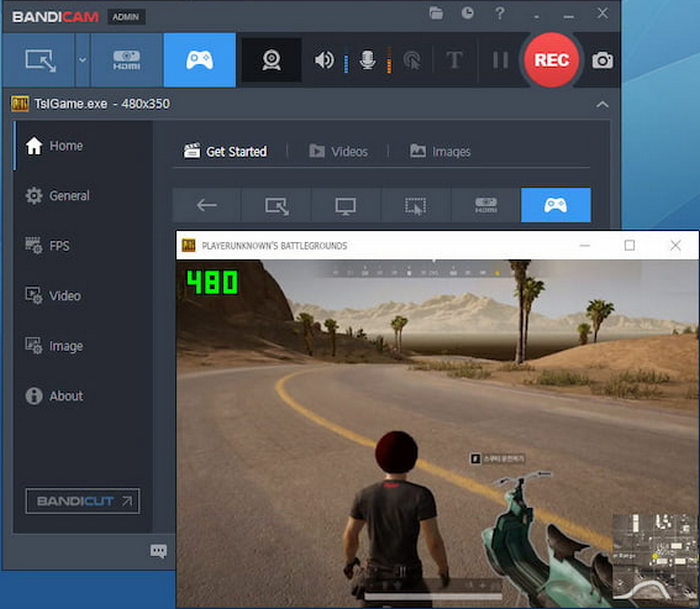700x609 pixels.
Task: Click the compass bar in game
Action: [x=419, y=271]
